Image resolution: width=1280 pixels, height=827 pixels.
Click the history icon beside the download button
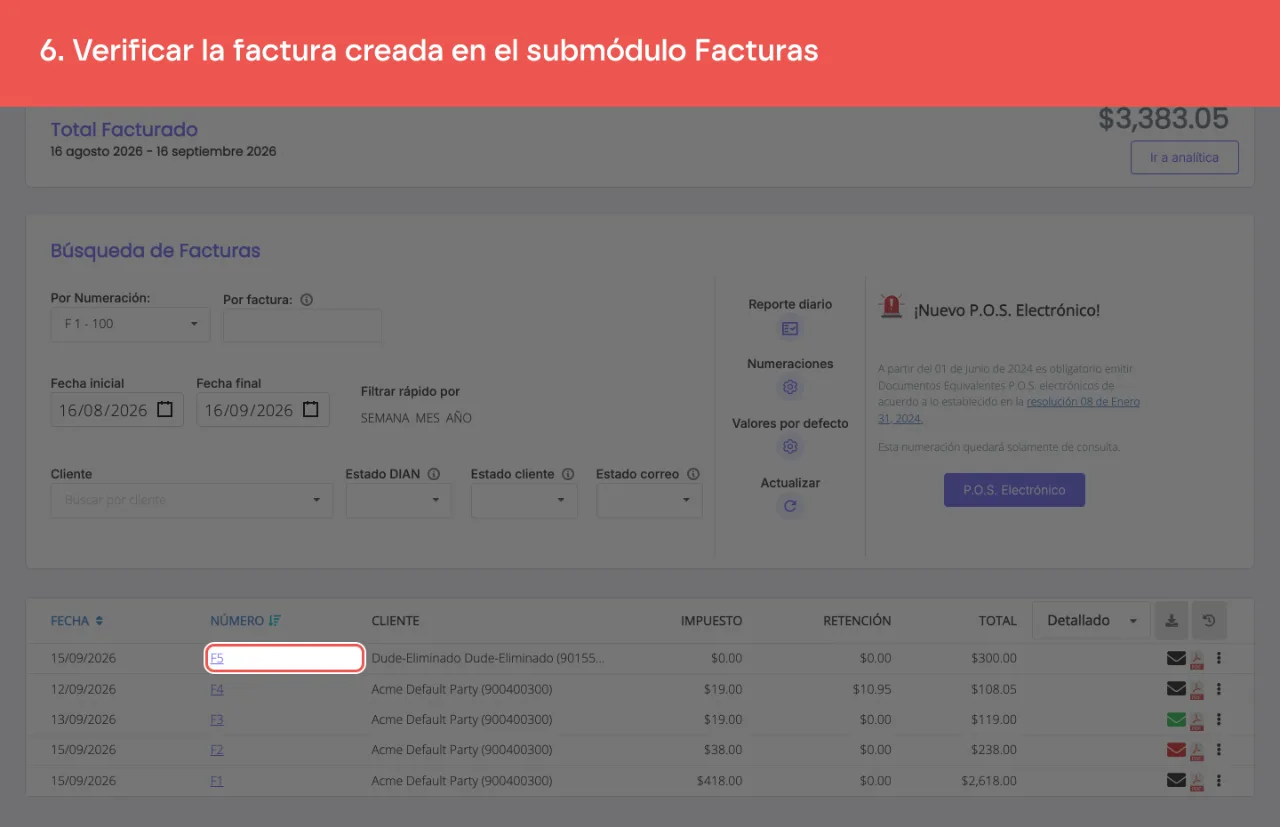[x=1209, y=621]
